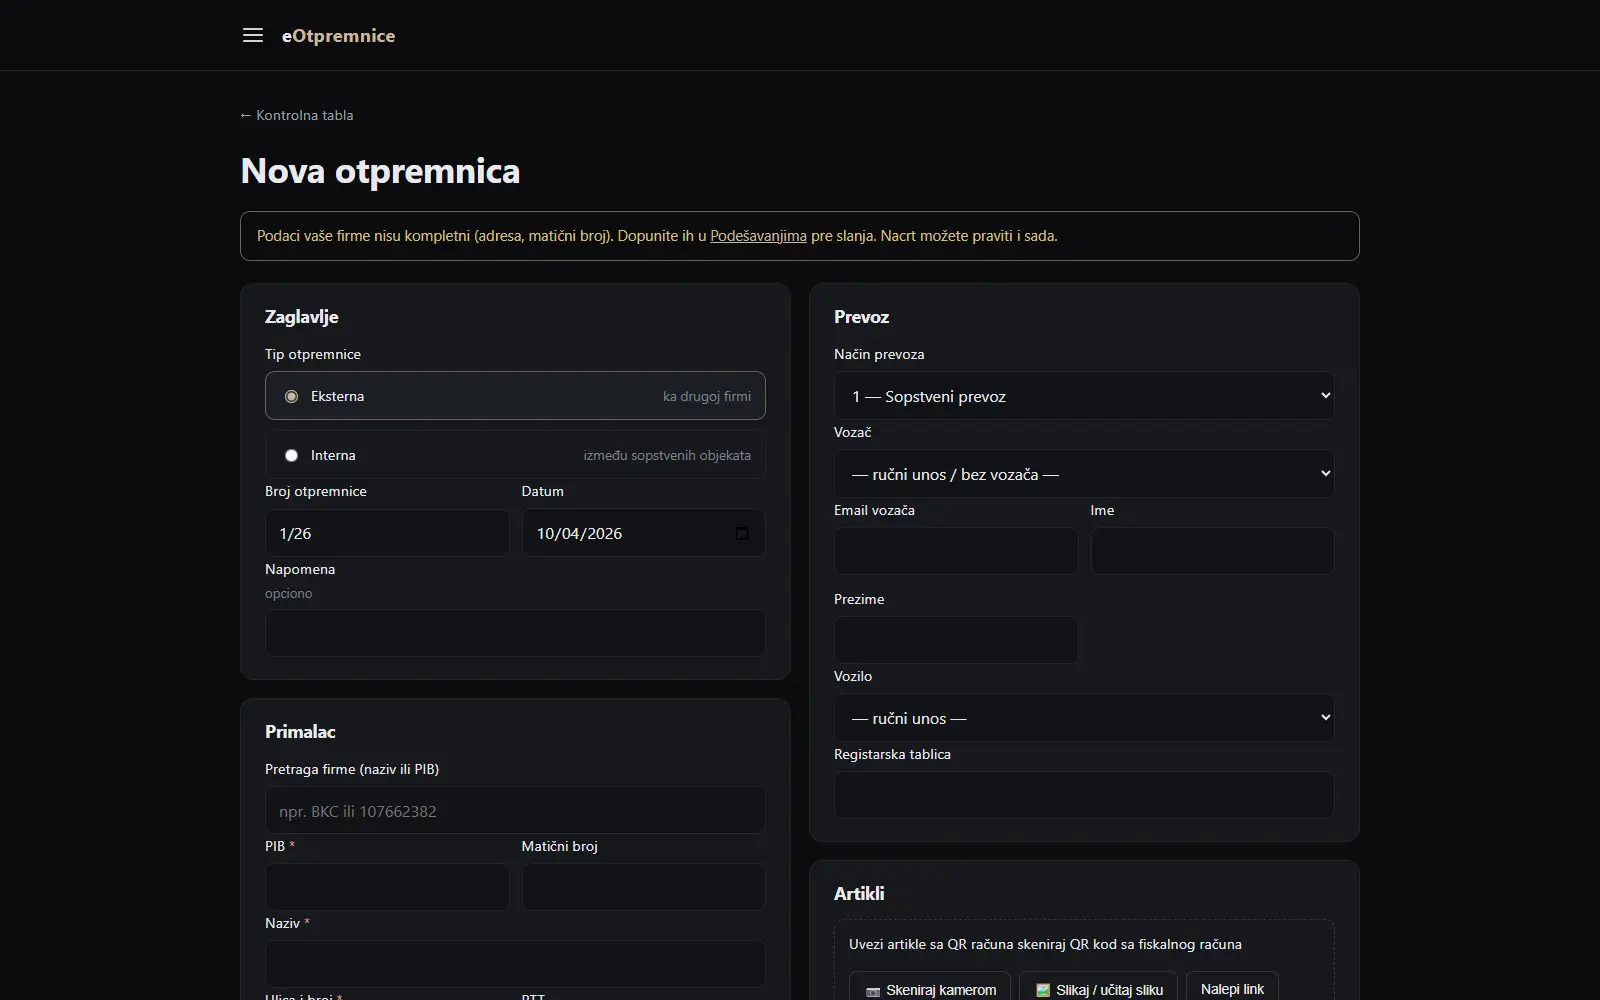Open the Vozilo selection dropdown
1600x1000 pixels.
pos(1084,718)
